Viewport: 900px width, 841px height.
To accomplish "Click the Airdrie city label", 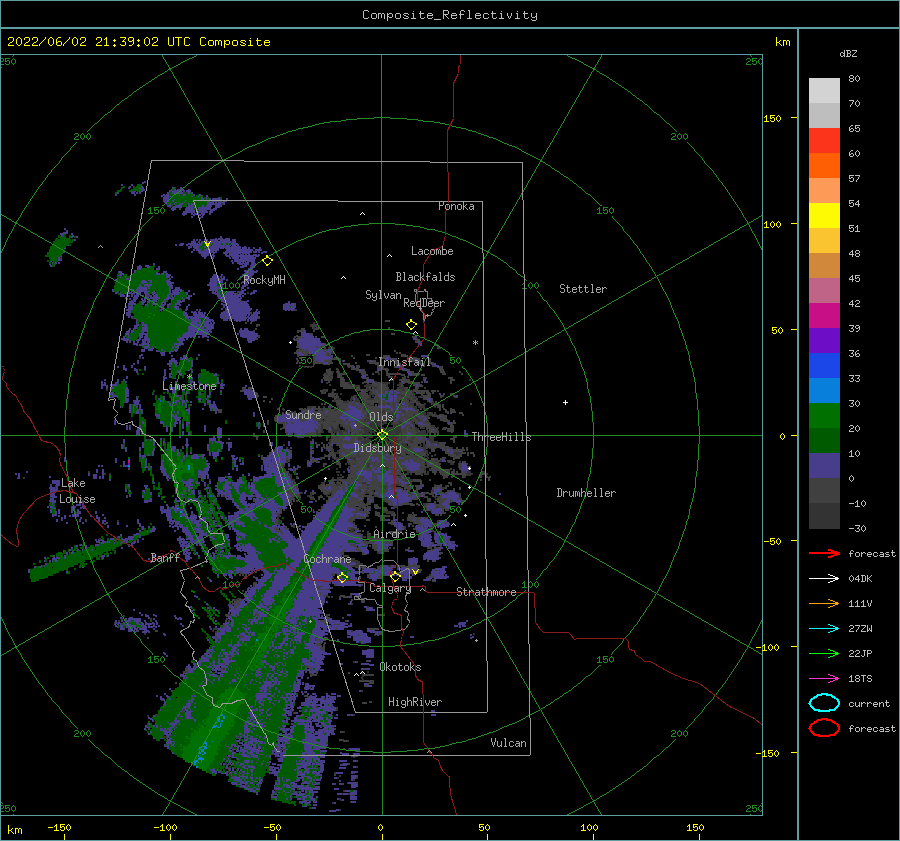I will 394,534.
